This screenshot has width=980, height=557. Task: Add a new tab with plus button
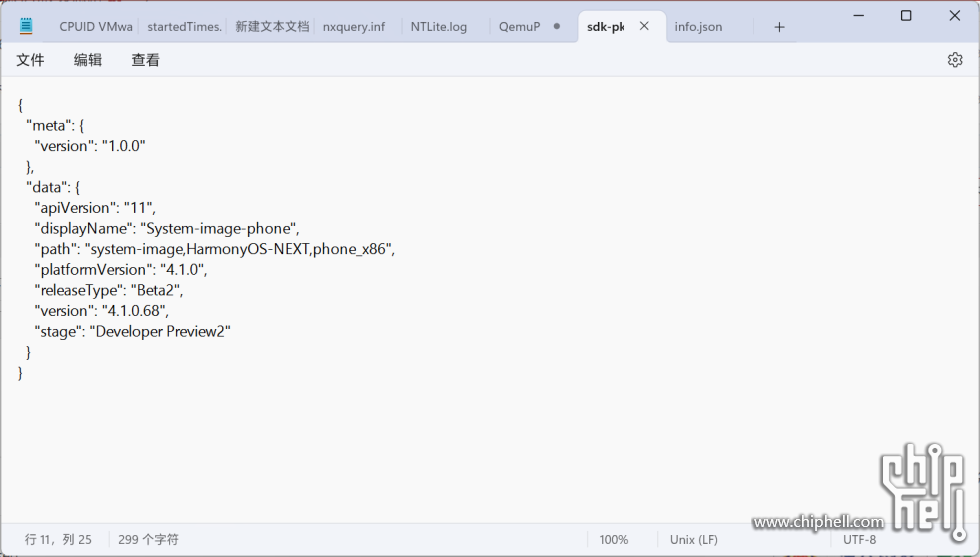tap(779, 27)
